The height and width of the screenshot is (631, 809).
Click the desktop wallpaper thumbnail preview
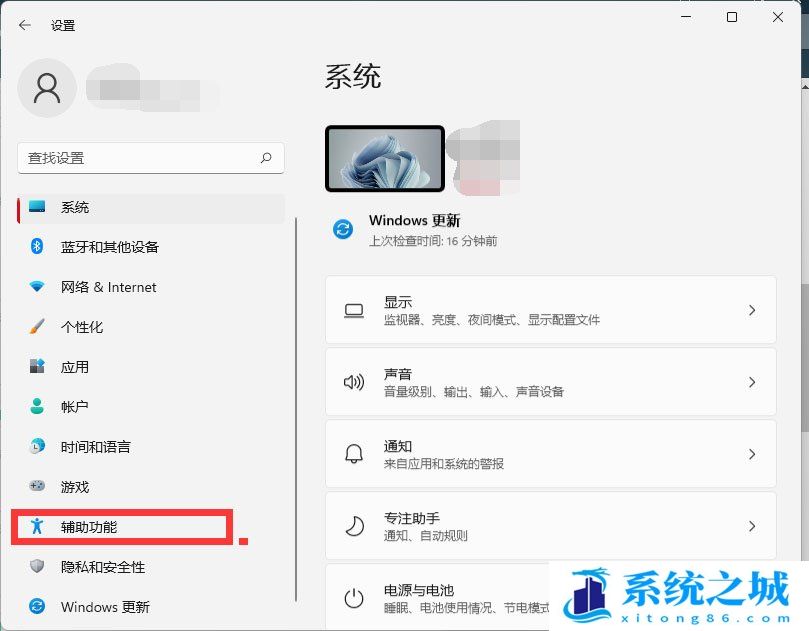point(385,158)
